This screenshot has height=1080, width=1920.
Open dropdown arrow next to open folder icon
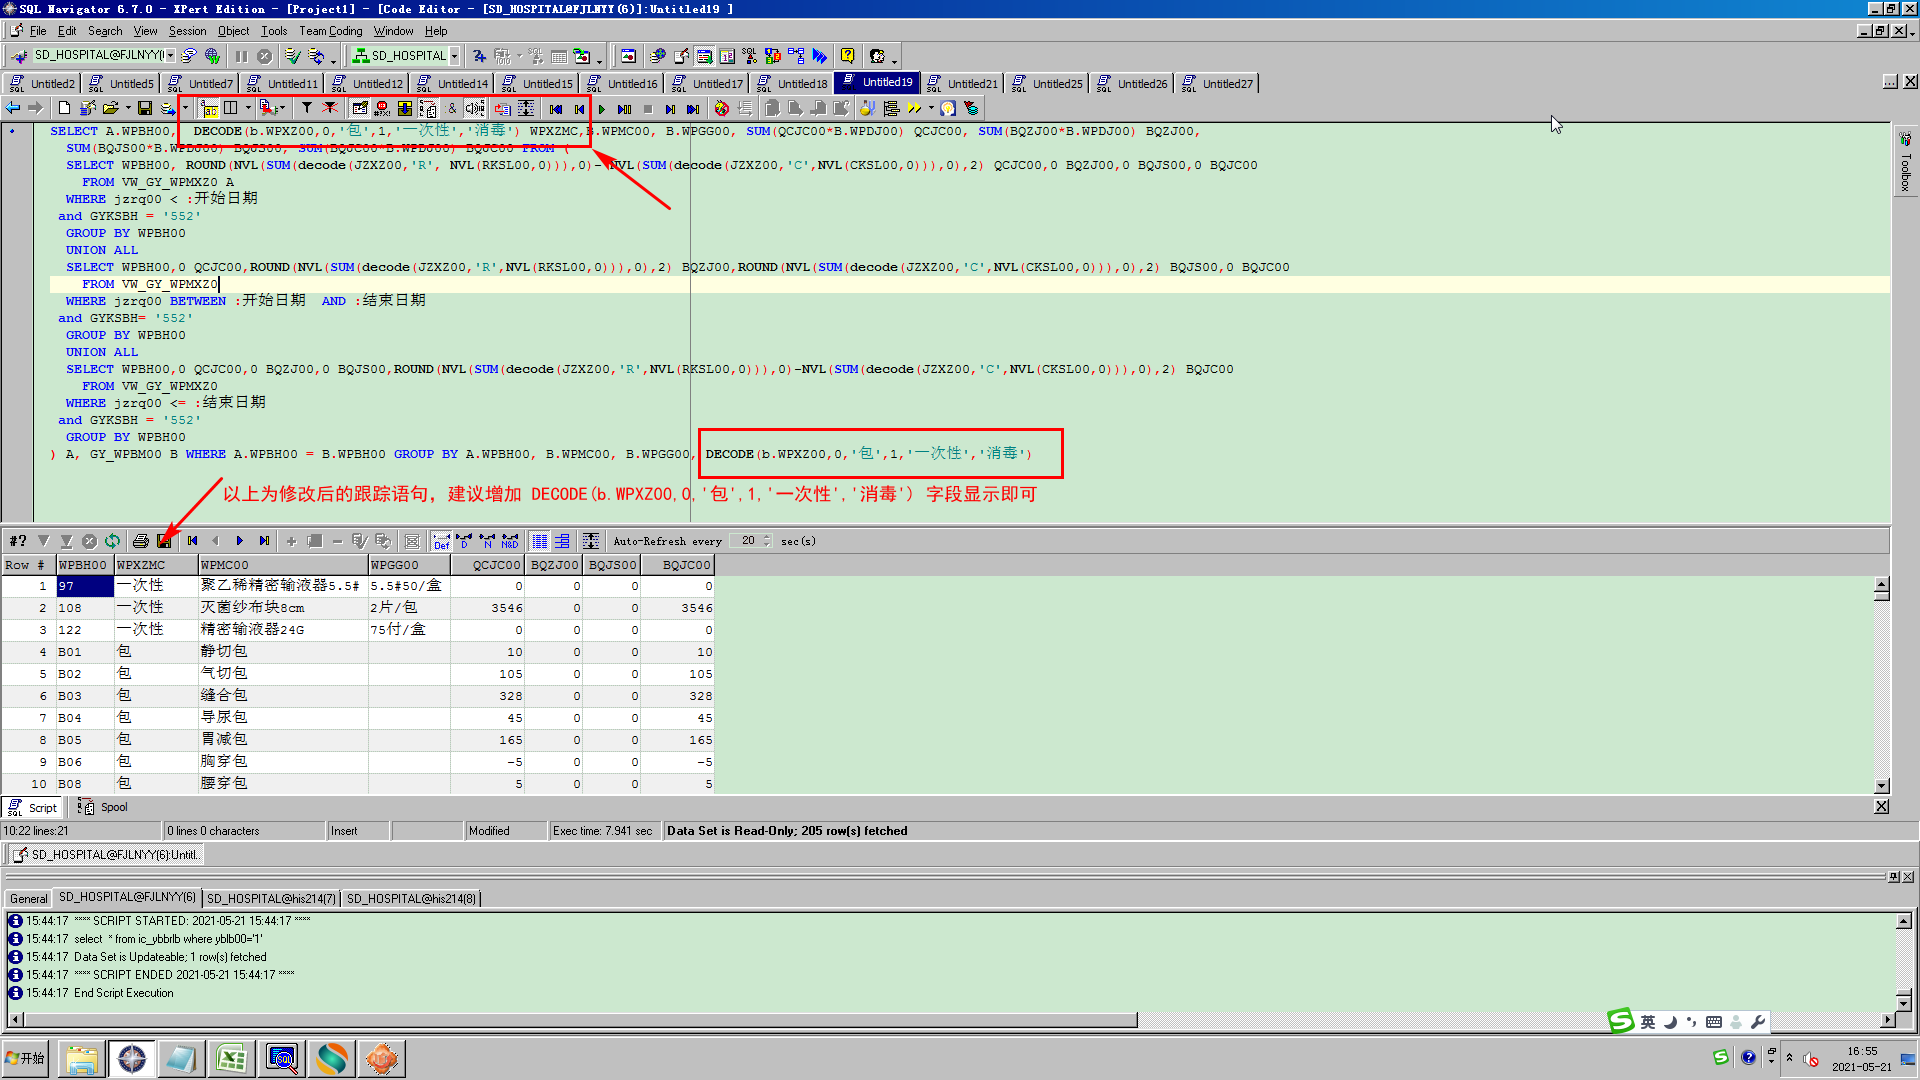[128, 108]
